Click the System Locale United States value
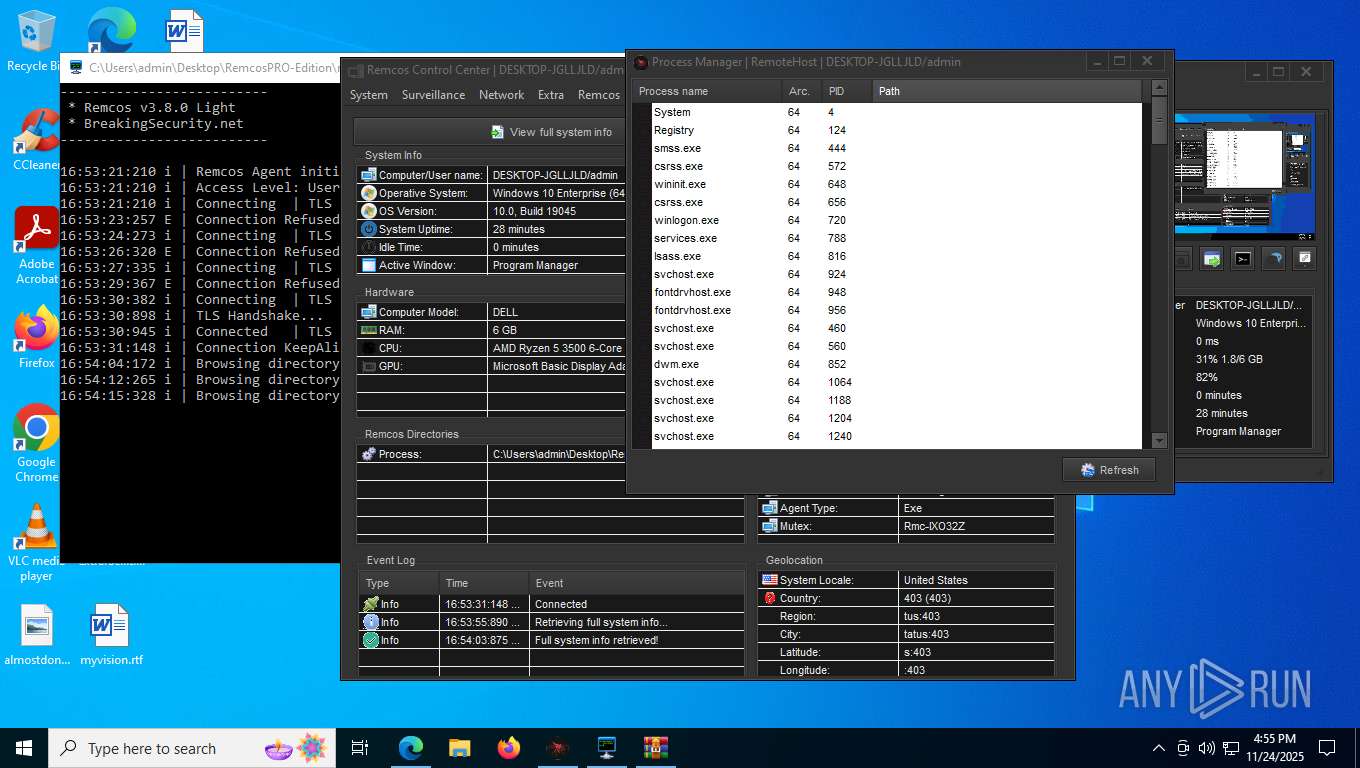Image resolution: width=1360 pixels, height=768 pixels. pyautogui.click(x=935, y=580)
